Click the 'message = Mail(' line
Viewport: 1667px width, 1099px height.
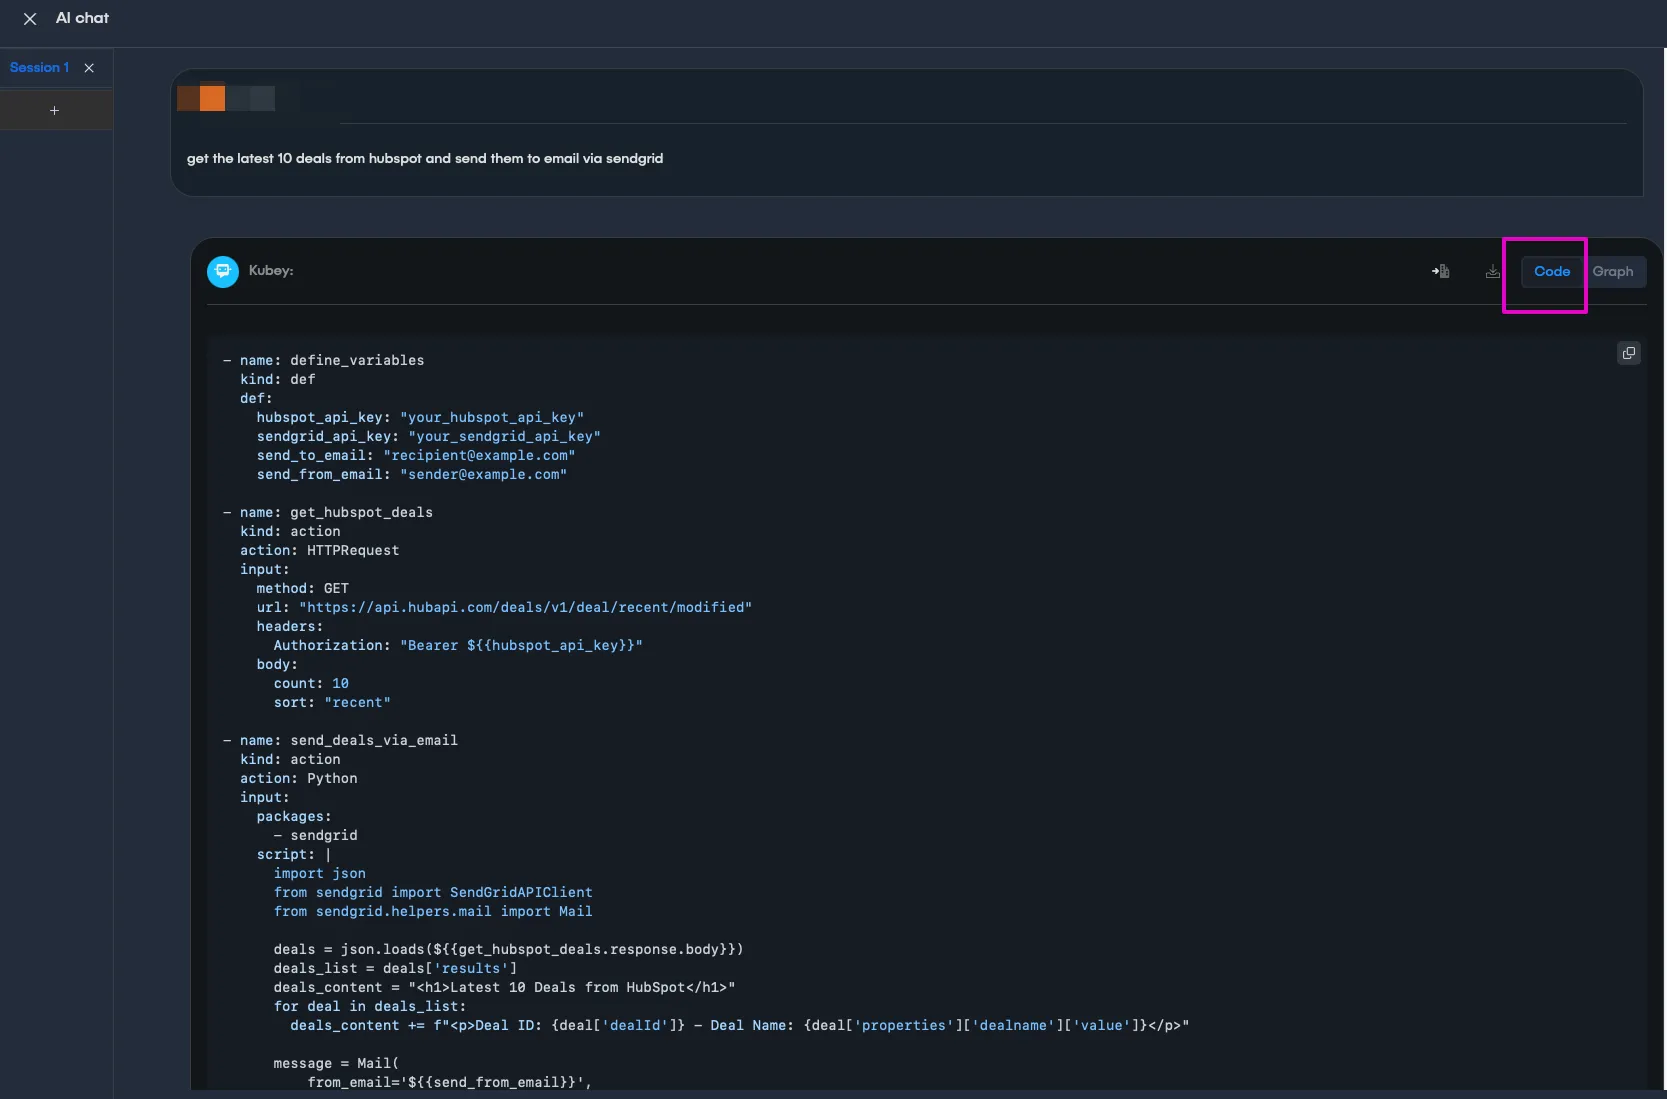(336, 1063)
